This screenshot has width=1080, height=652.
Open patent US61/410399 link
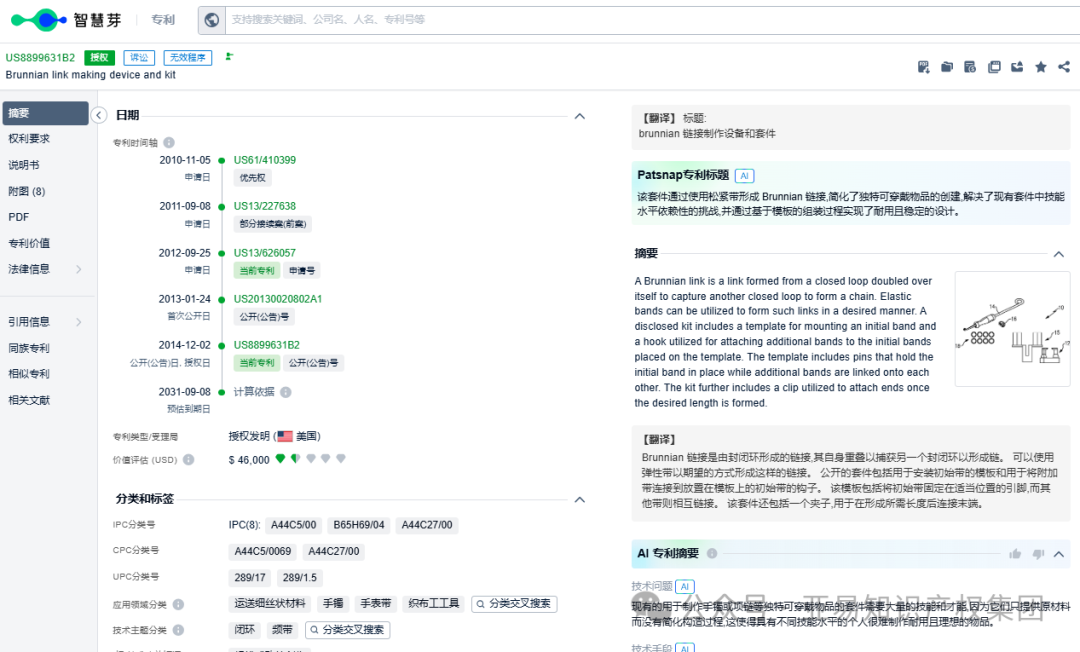coord(262,159)
